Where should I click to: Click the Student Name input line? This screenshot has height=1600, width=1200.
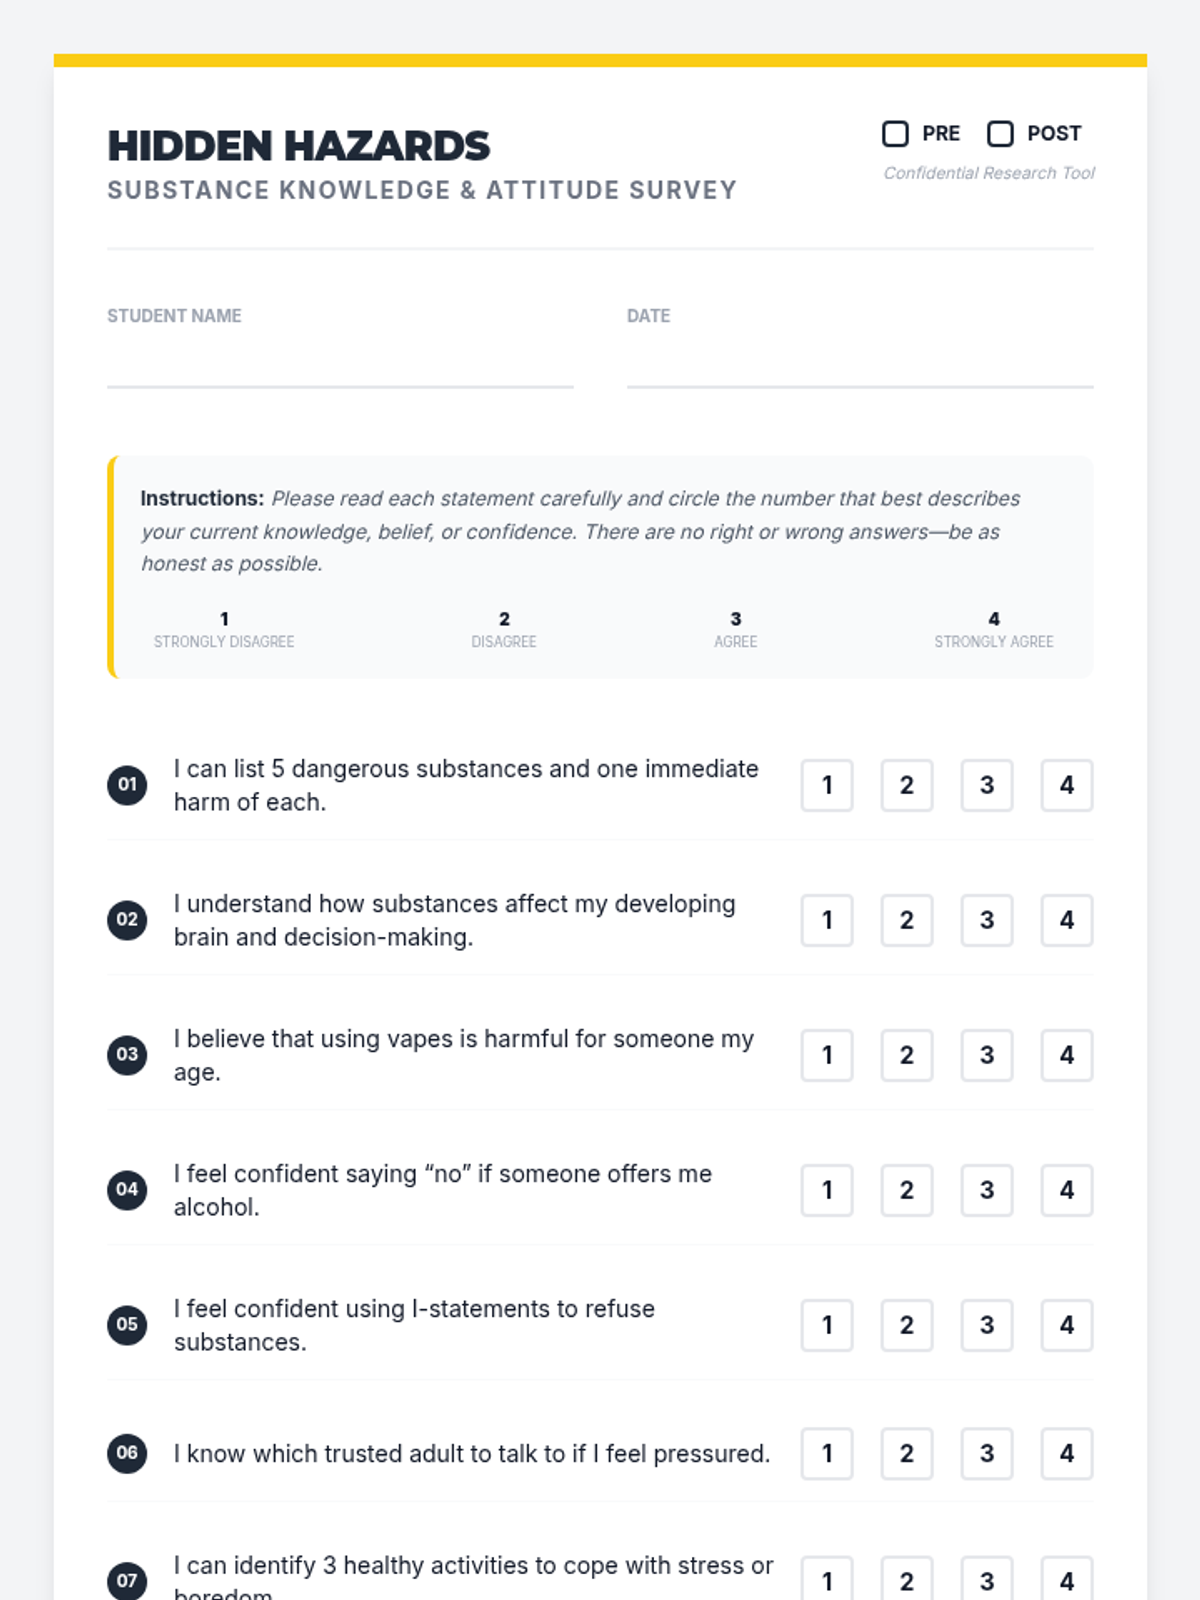(340, 366)
